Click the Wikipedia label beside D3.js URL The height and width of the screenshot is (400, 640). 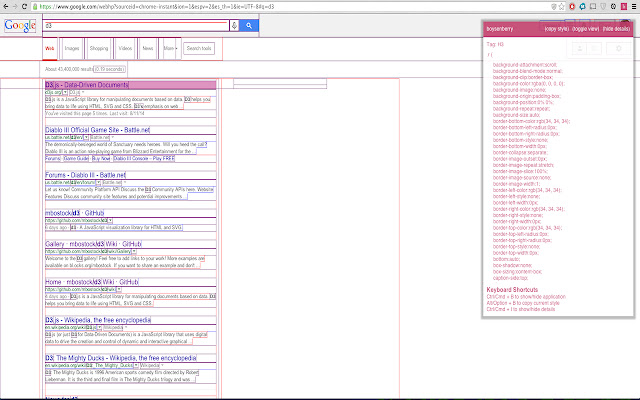tap(113, 328)
